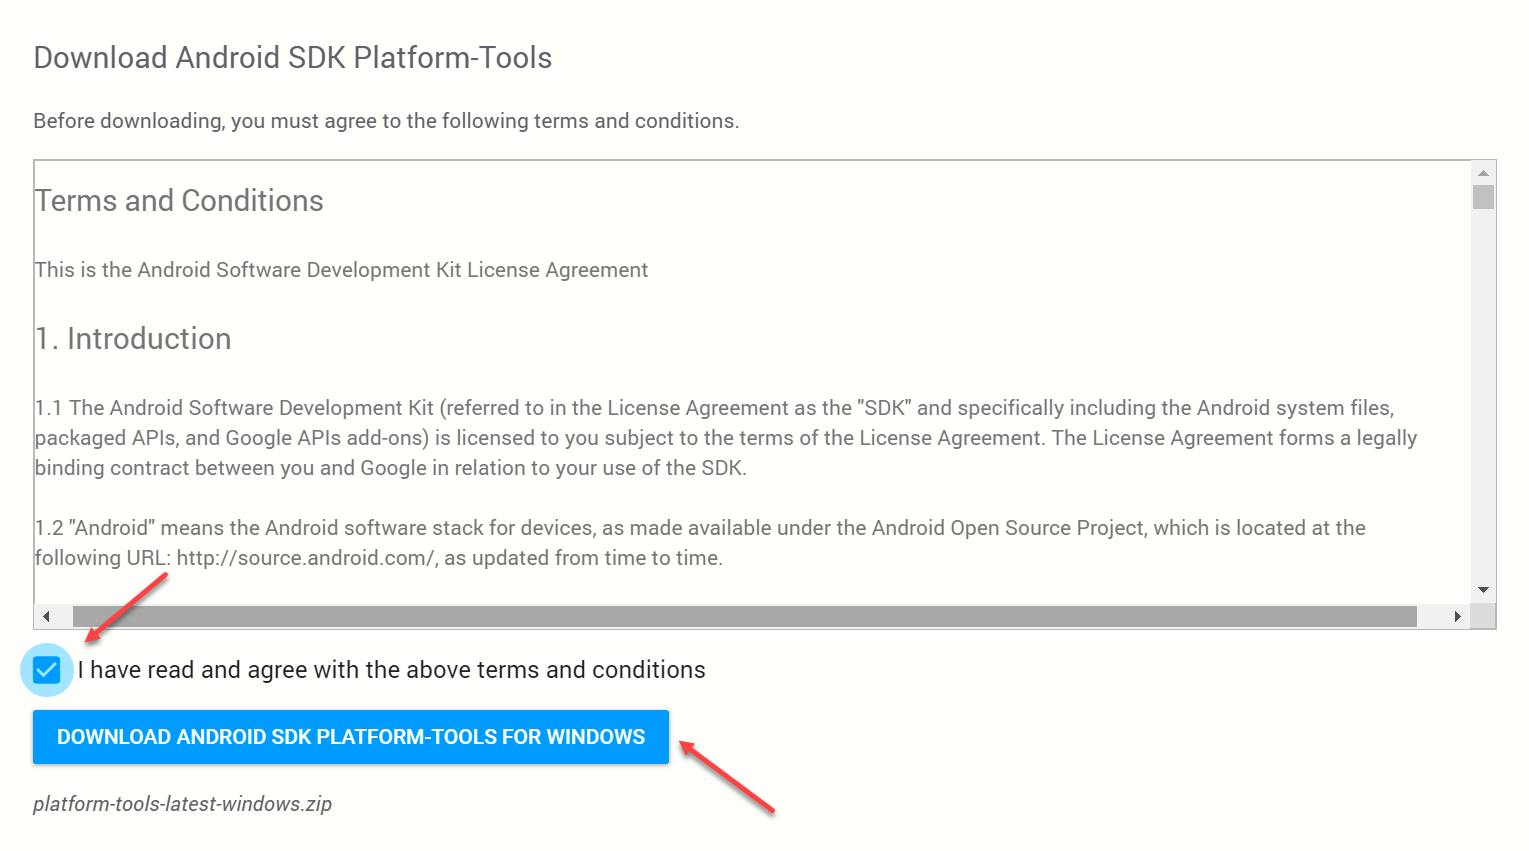Click the vertical scrollbar thumb in terms box
The image size is (1529, 851).
click(1483, 197)
